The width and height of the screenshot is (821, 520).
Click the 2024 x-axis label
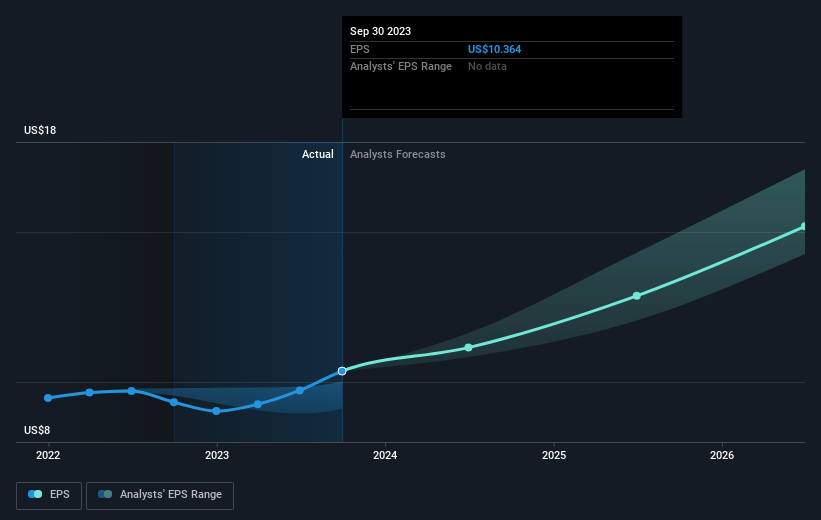tap(385, 456)
